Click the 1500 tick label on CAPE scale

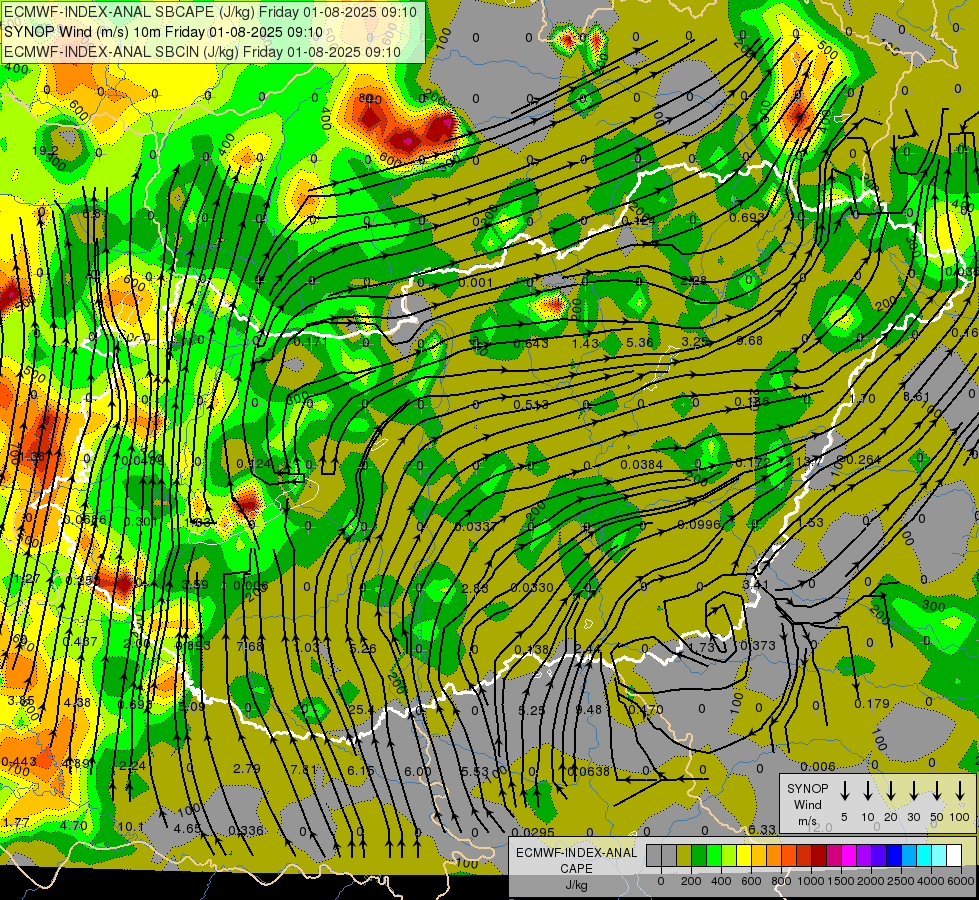coord(841,881)
